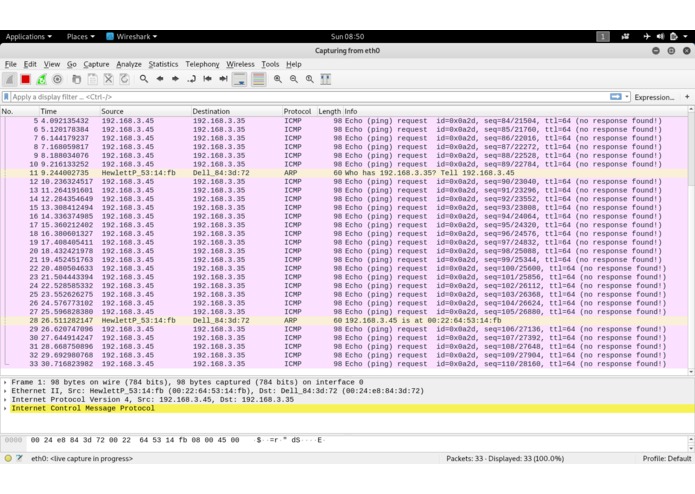Open the Wireless menu
The image size is (695, 494).
coord(240,64)
